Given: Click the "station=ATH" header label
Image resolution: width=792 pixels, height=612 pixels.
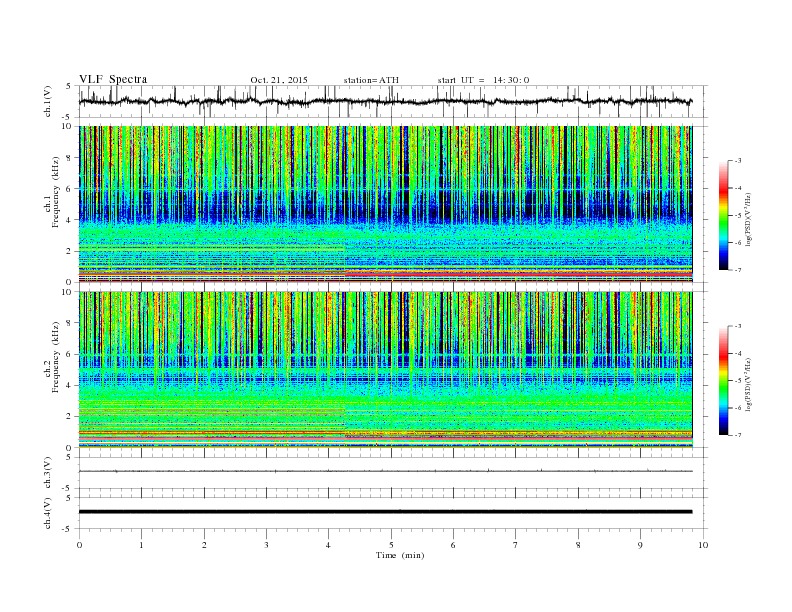Looking at the screenshot, I should tap(371, 80).
